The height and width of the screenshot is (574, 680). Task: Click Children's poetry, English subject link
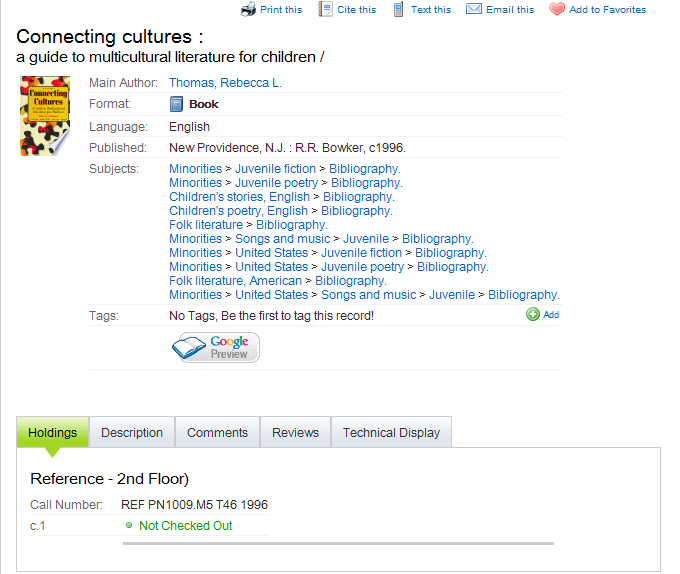[238, 211]
